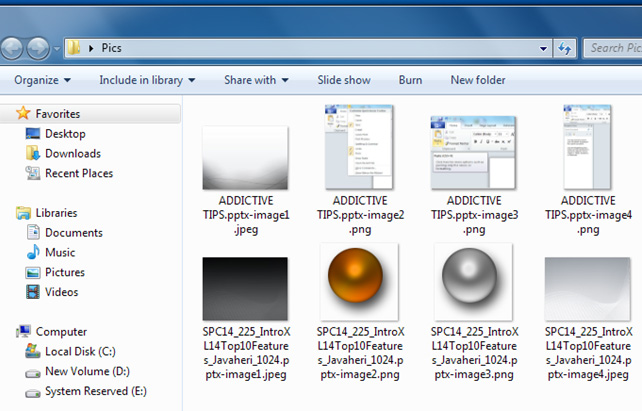Open address bar history dropdown arrow
The height and width of the screenshot is (411, 642).
pyautogui.click(x=543, y=49)
